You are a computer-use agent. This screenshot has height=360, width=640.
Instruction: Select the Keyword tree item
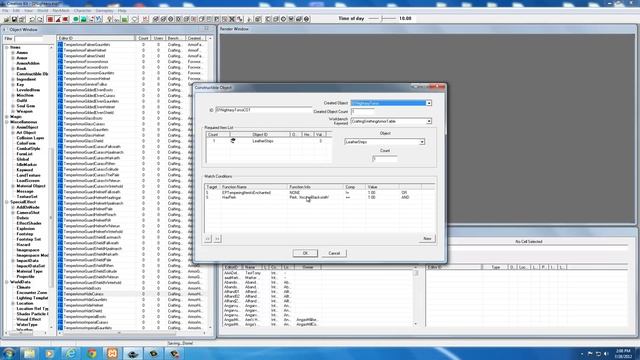[24, 170]
